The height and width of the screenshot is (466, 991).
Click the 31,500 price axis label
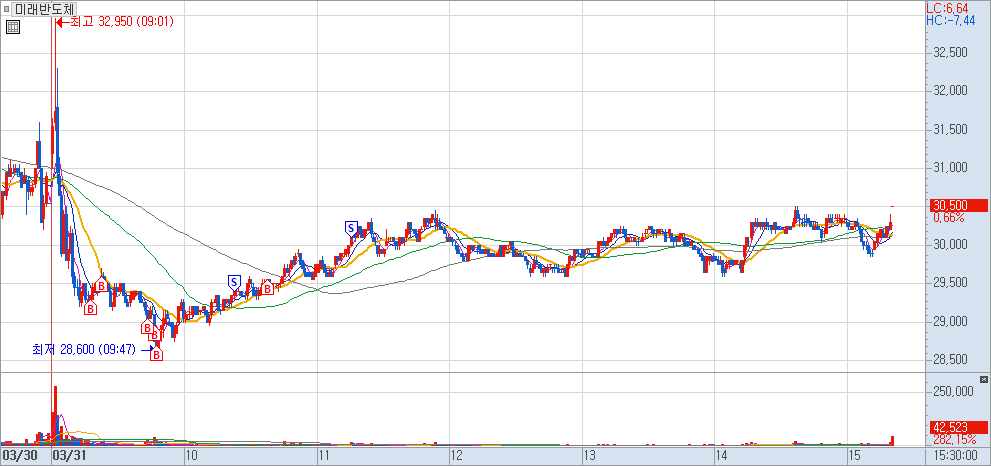[x=950, y=130]
